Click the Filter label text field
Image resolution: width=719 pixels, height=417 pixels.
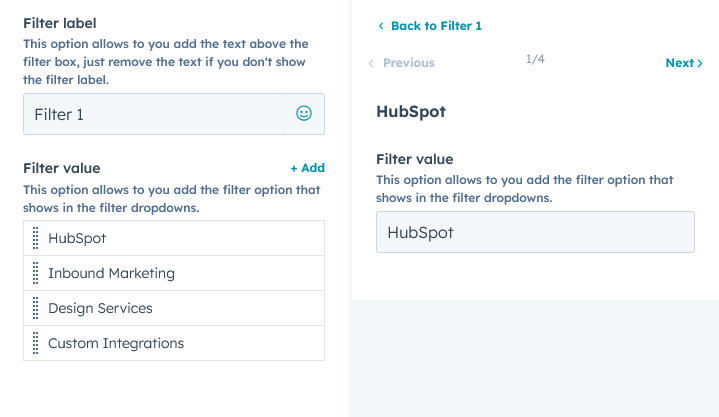(155, 114)
